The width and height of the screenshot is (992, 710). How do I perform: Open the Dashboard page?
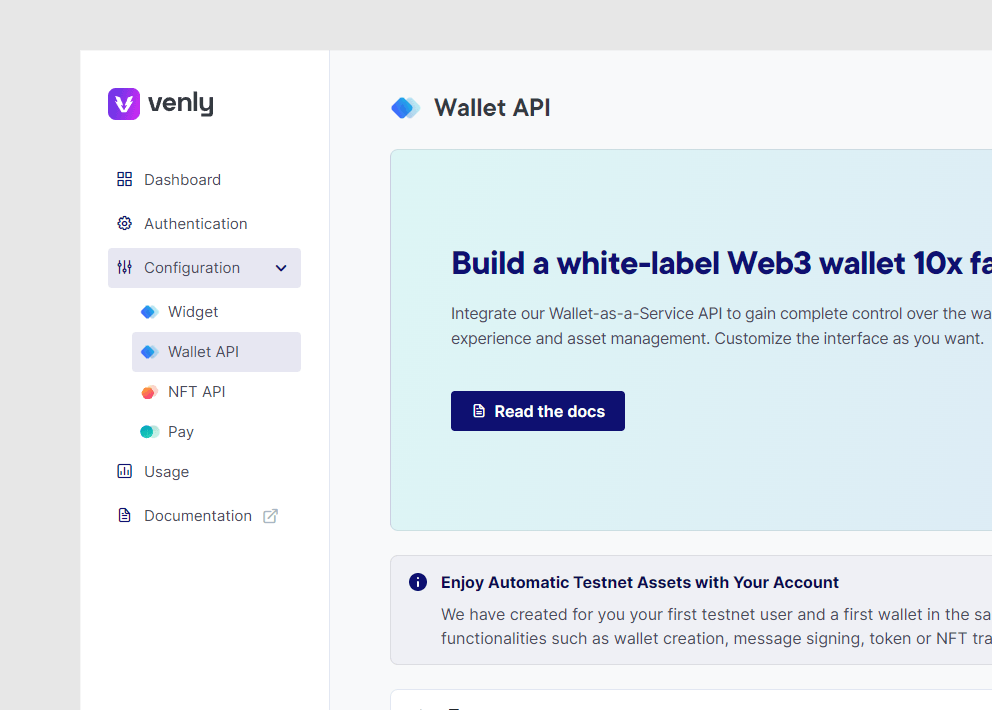tap(182, 179)
